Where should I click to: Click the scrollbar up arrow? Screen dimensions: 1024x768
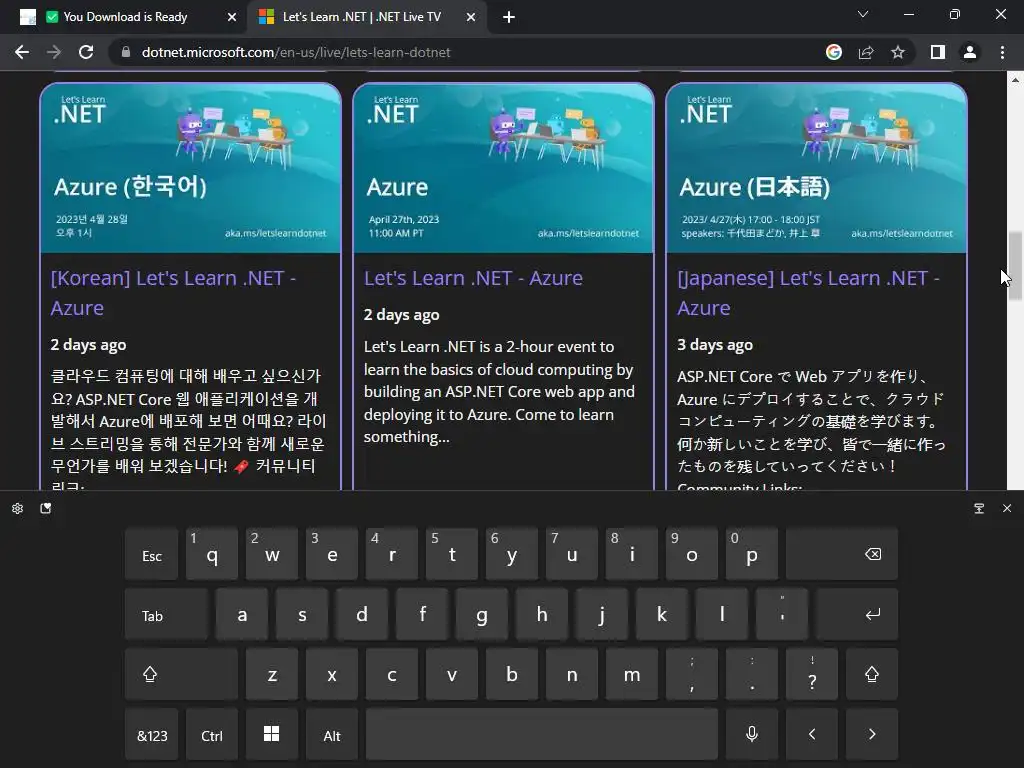(1015, 80)
